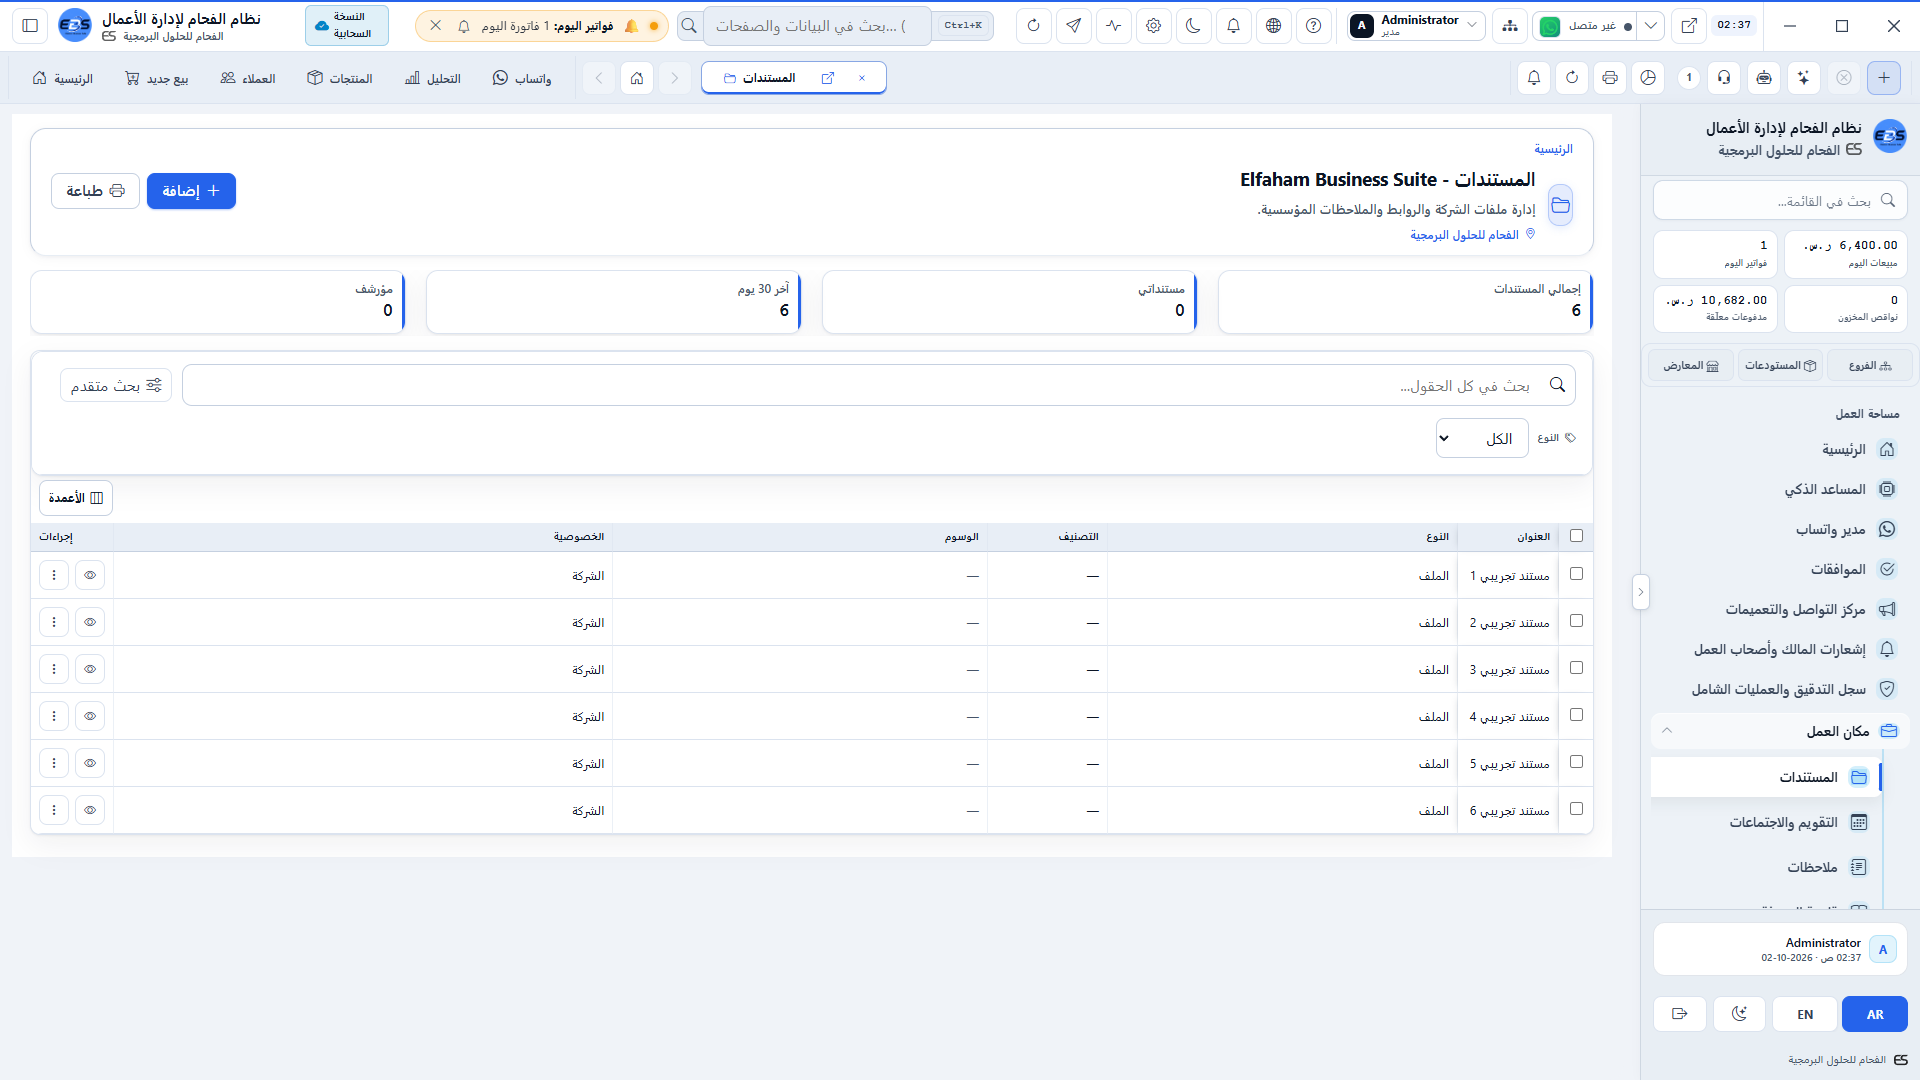Open the الأعمدة columns chooser
Viewport: 1920px width, 1080px height.
tap(76, 498)
